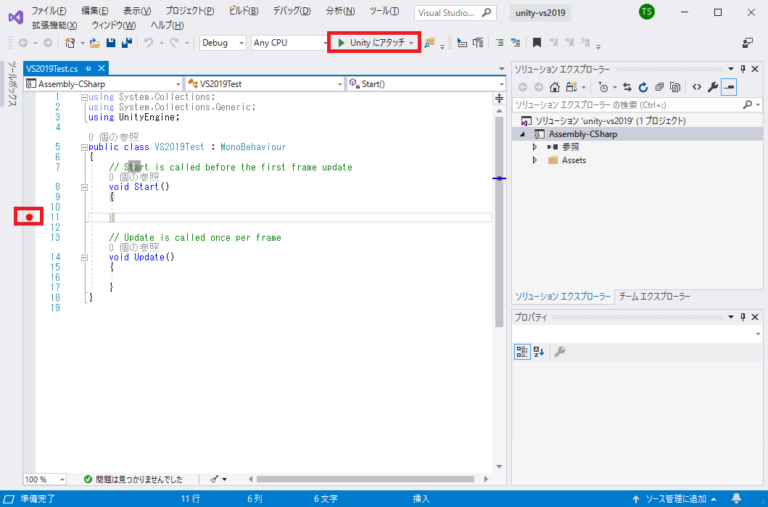Click the Visual Studio search box

coord(455,13)
